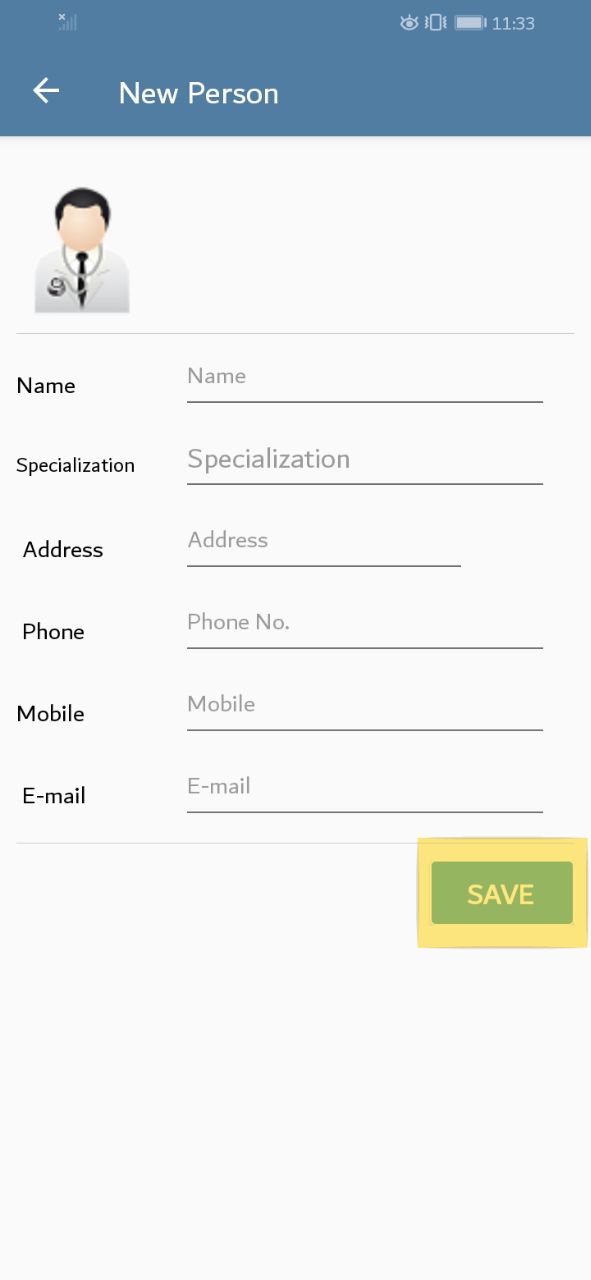
Task: Select the Specialization text field
Action: pos(365,461)
